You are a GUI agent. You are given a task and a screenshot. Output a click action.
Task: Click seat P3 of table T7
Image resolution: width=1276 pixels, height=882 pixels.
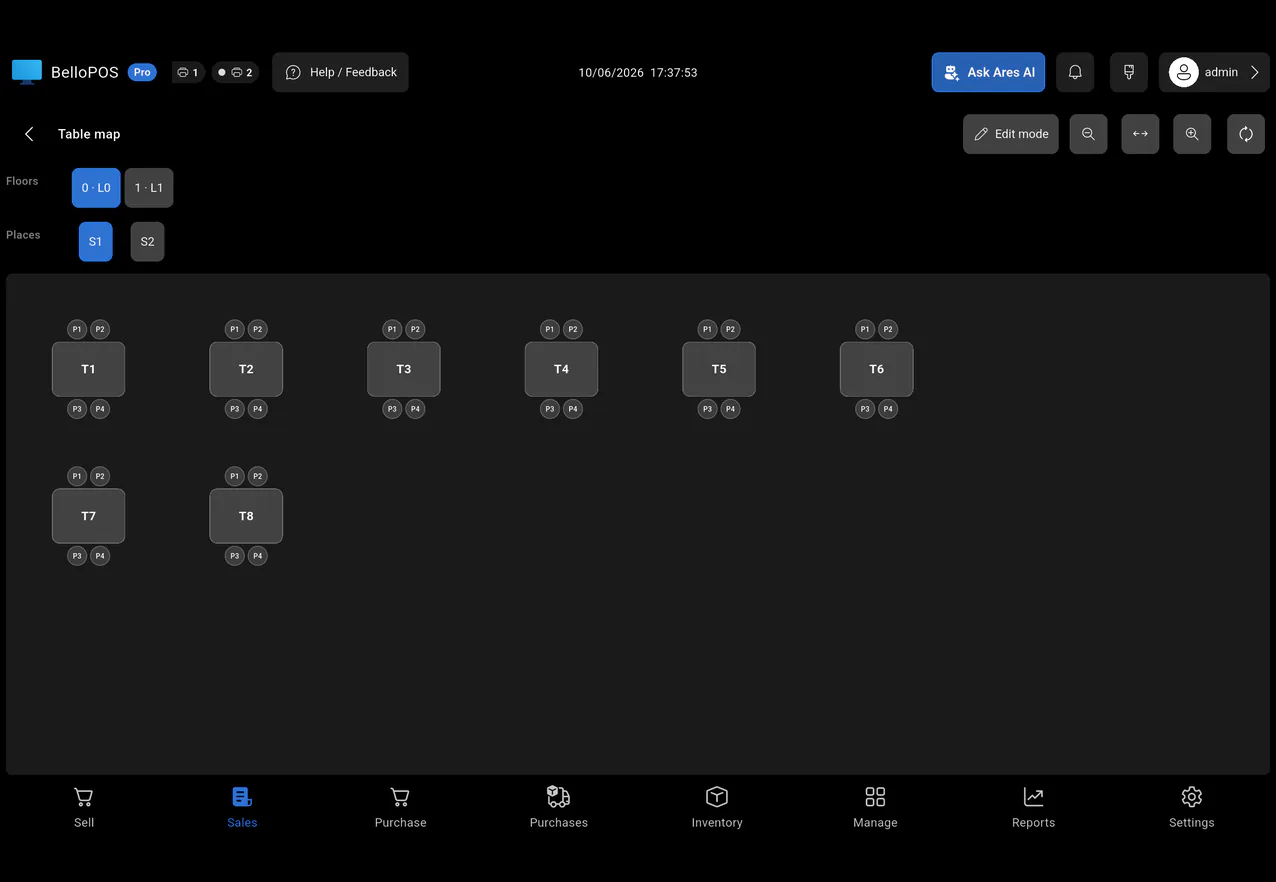tap(77, 556)
